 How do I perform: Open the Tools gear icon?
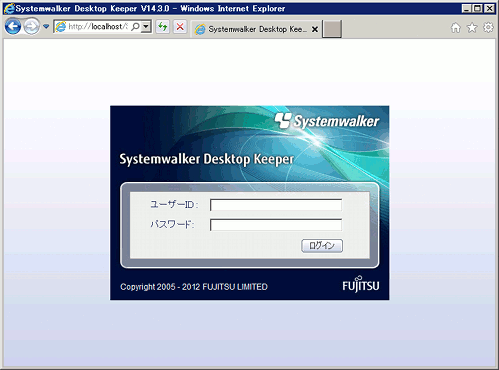[488, 28]
